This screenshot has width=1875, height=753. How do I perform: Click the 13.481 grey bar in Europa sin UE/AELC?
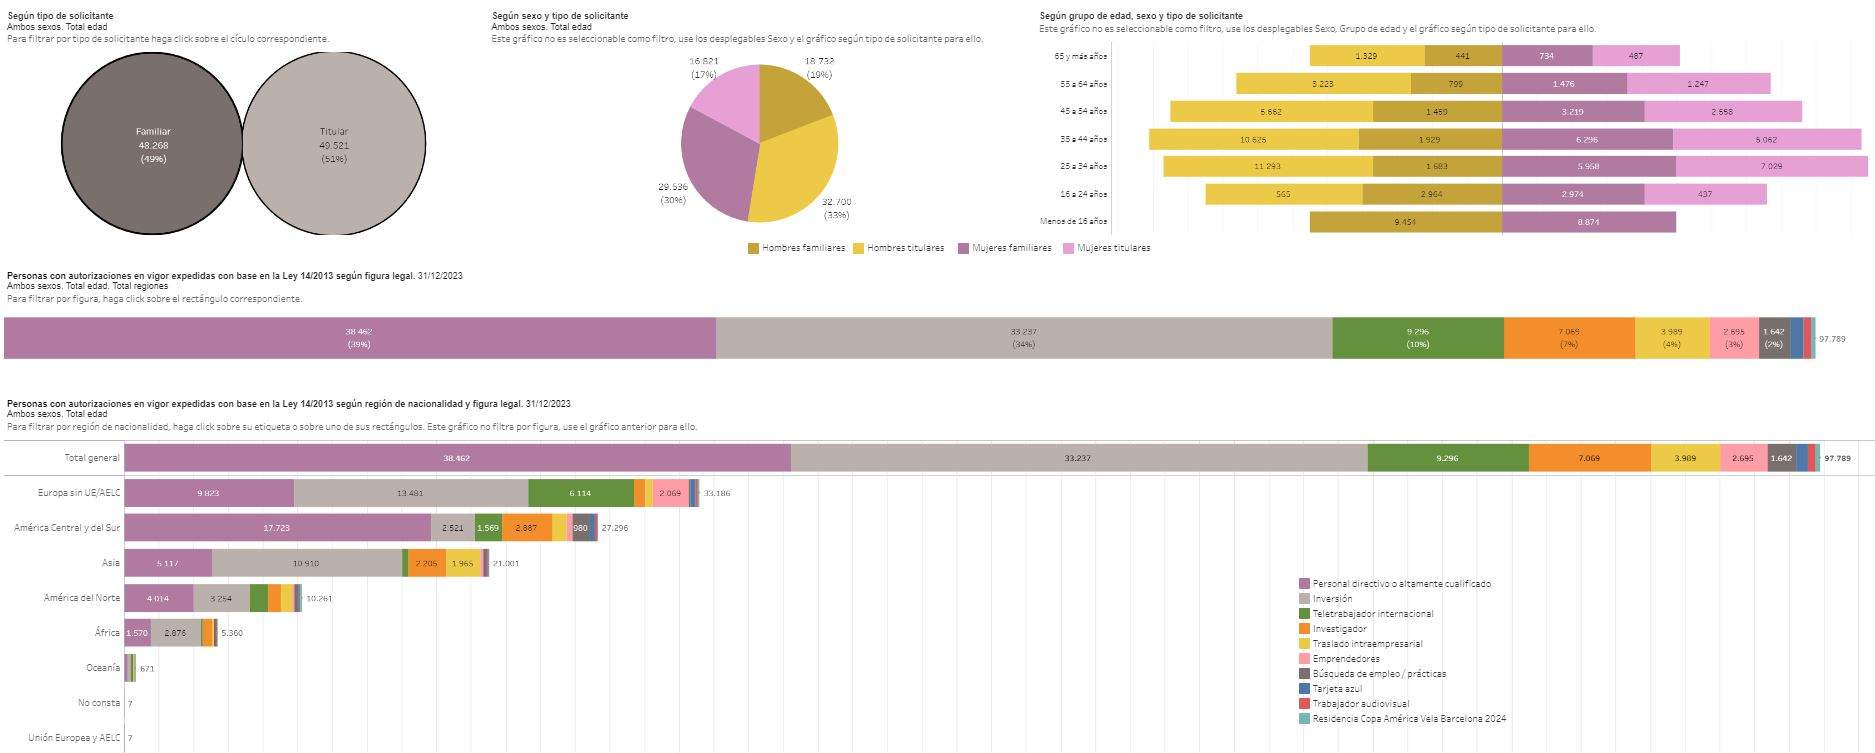tap(411, 493)
